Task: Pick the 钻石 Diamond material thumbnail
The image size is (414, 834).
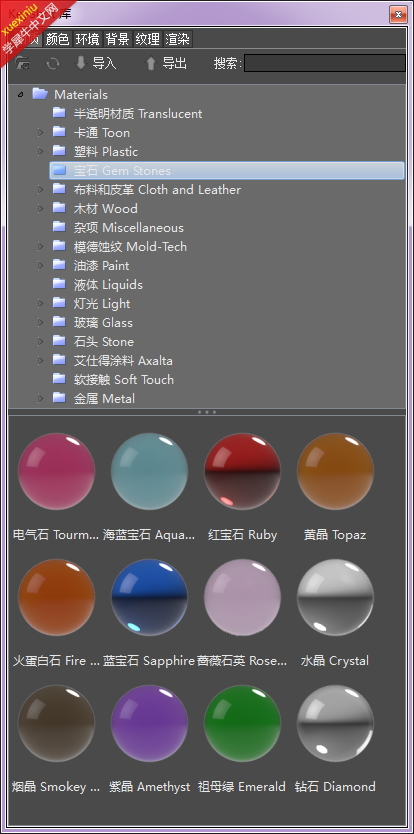Action: [335, 723]
